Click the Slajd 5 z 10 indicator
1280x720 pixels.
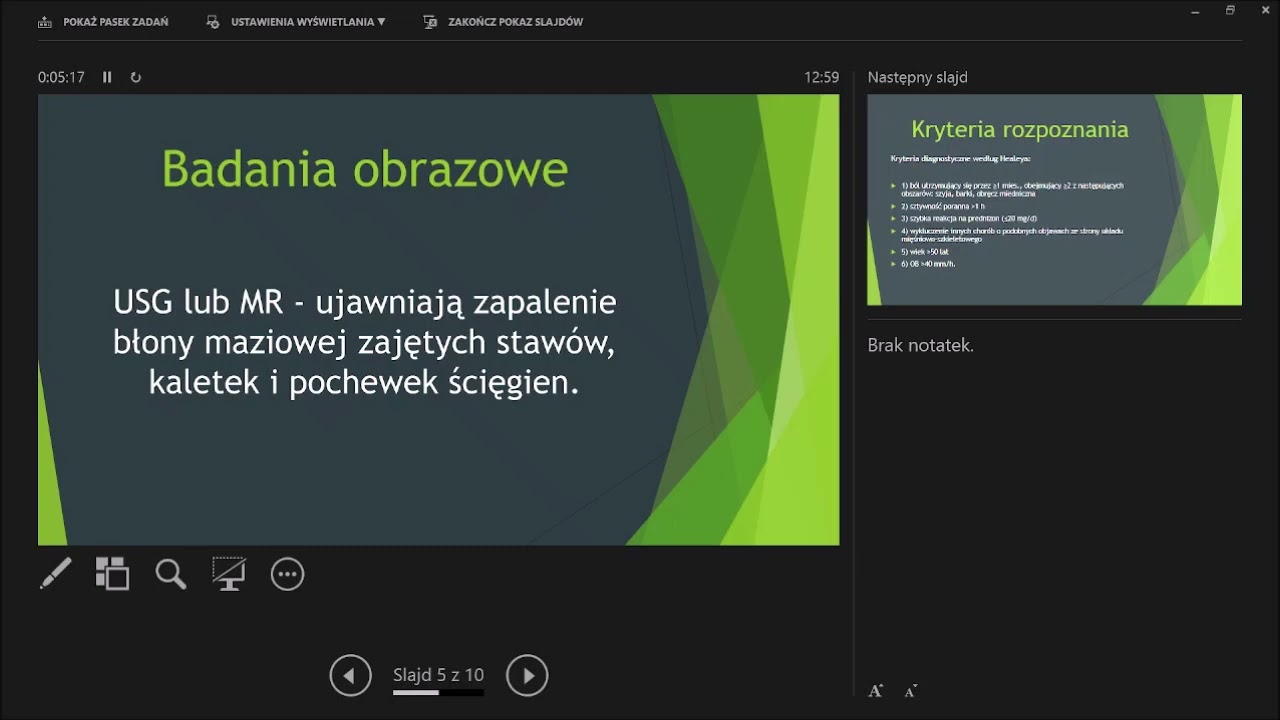click(438, 675)
